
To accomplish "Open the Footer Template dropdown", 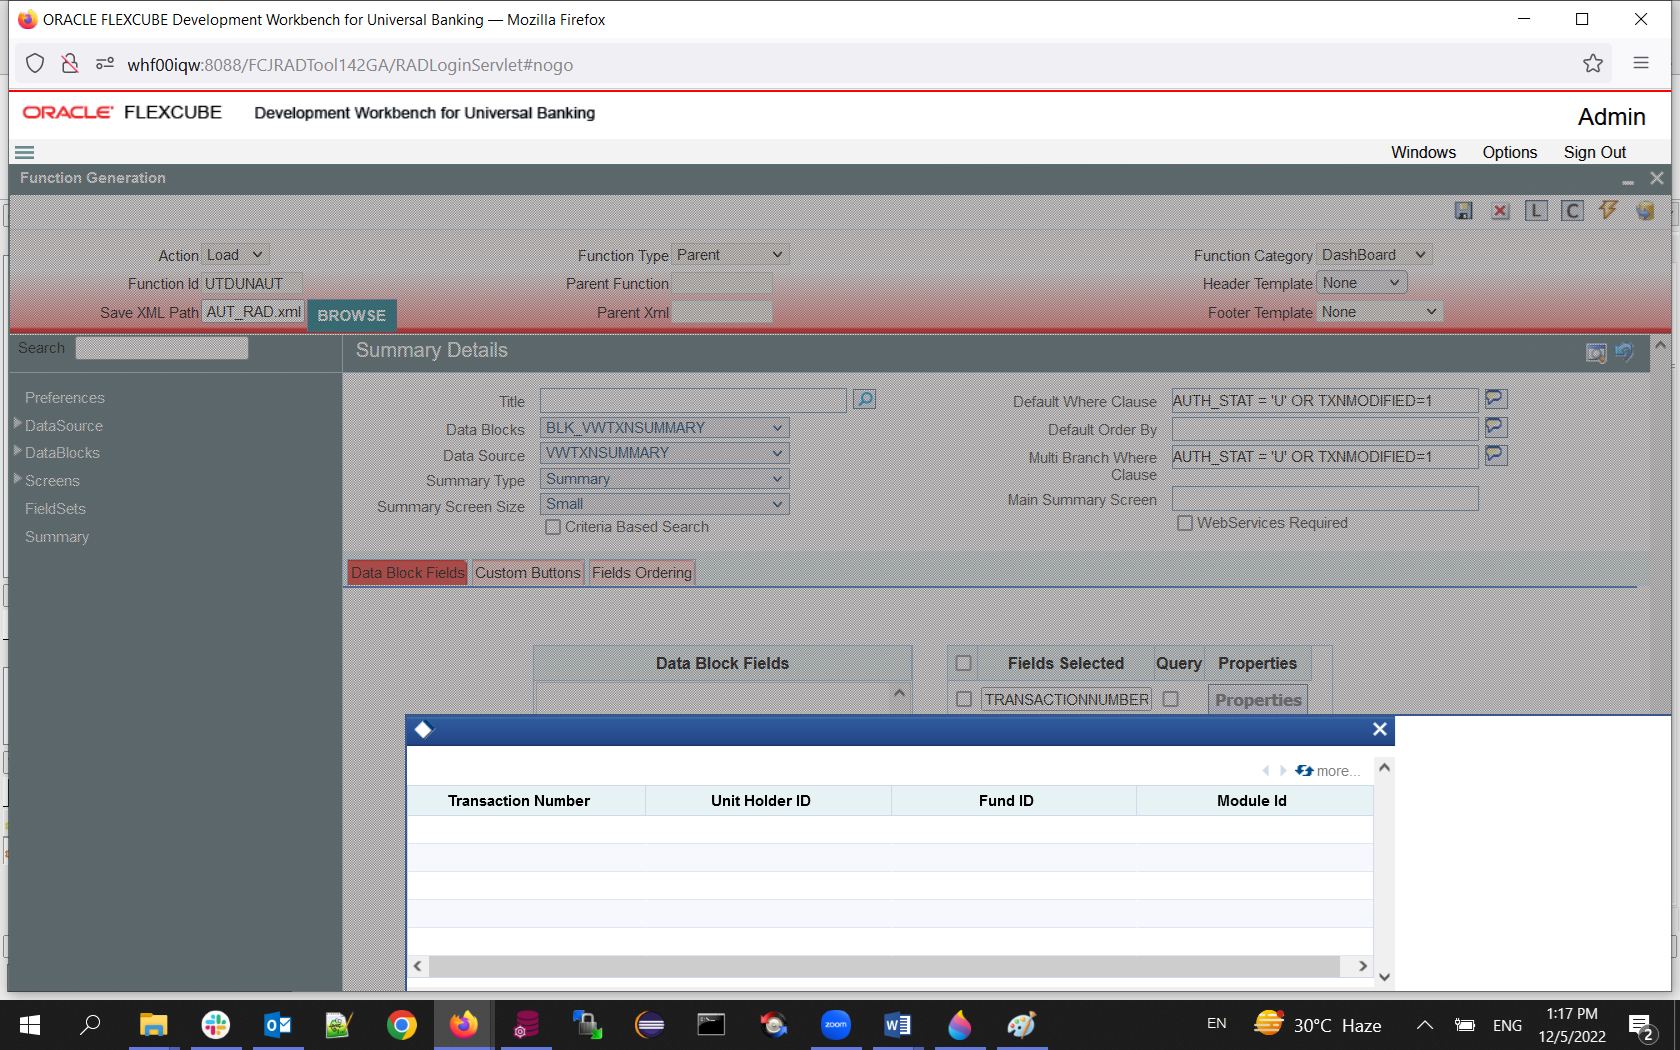I will pos(1380,312).
